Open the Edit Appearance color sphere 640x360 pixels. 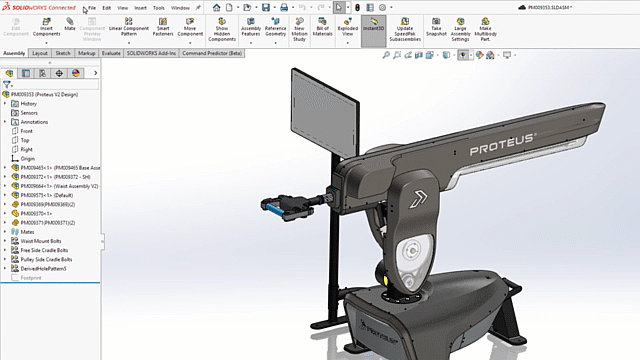pyautogui.click(x=479, y=55)
